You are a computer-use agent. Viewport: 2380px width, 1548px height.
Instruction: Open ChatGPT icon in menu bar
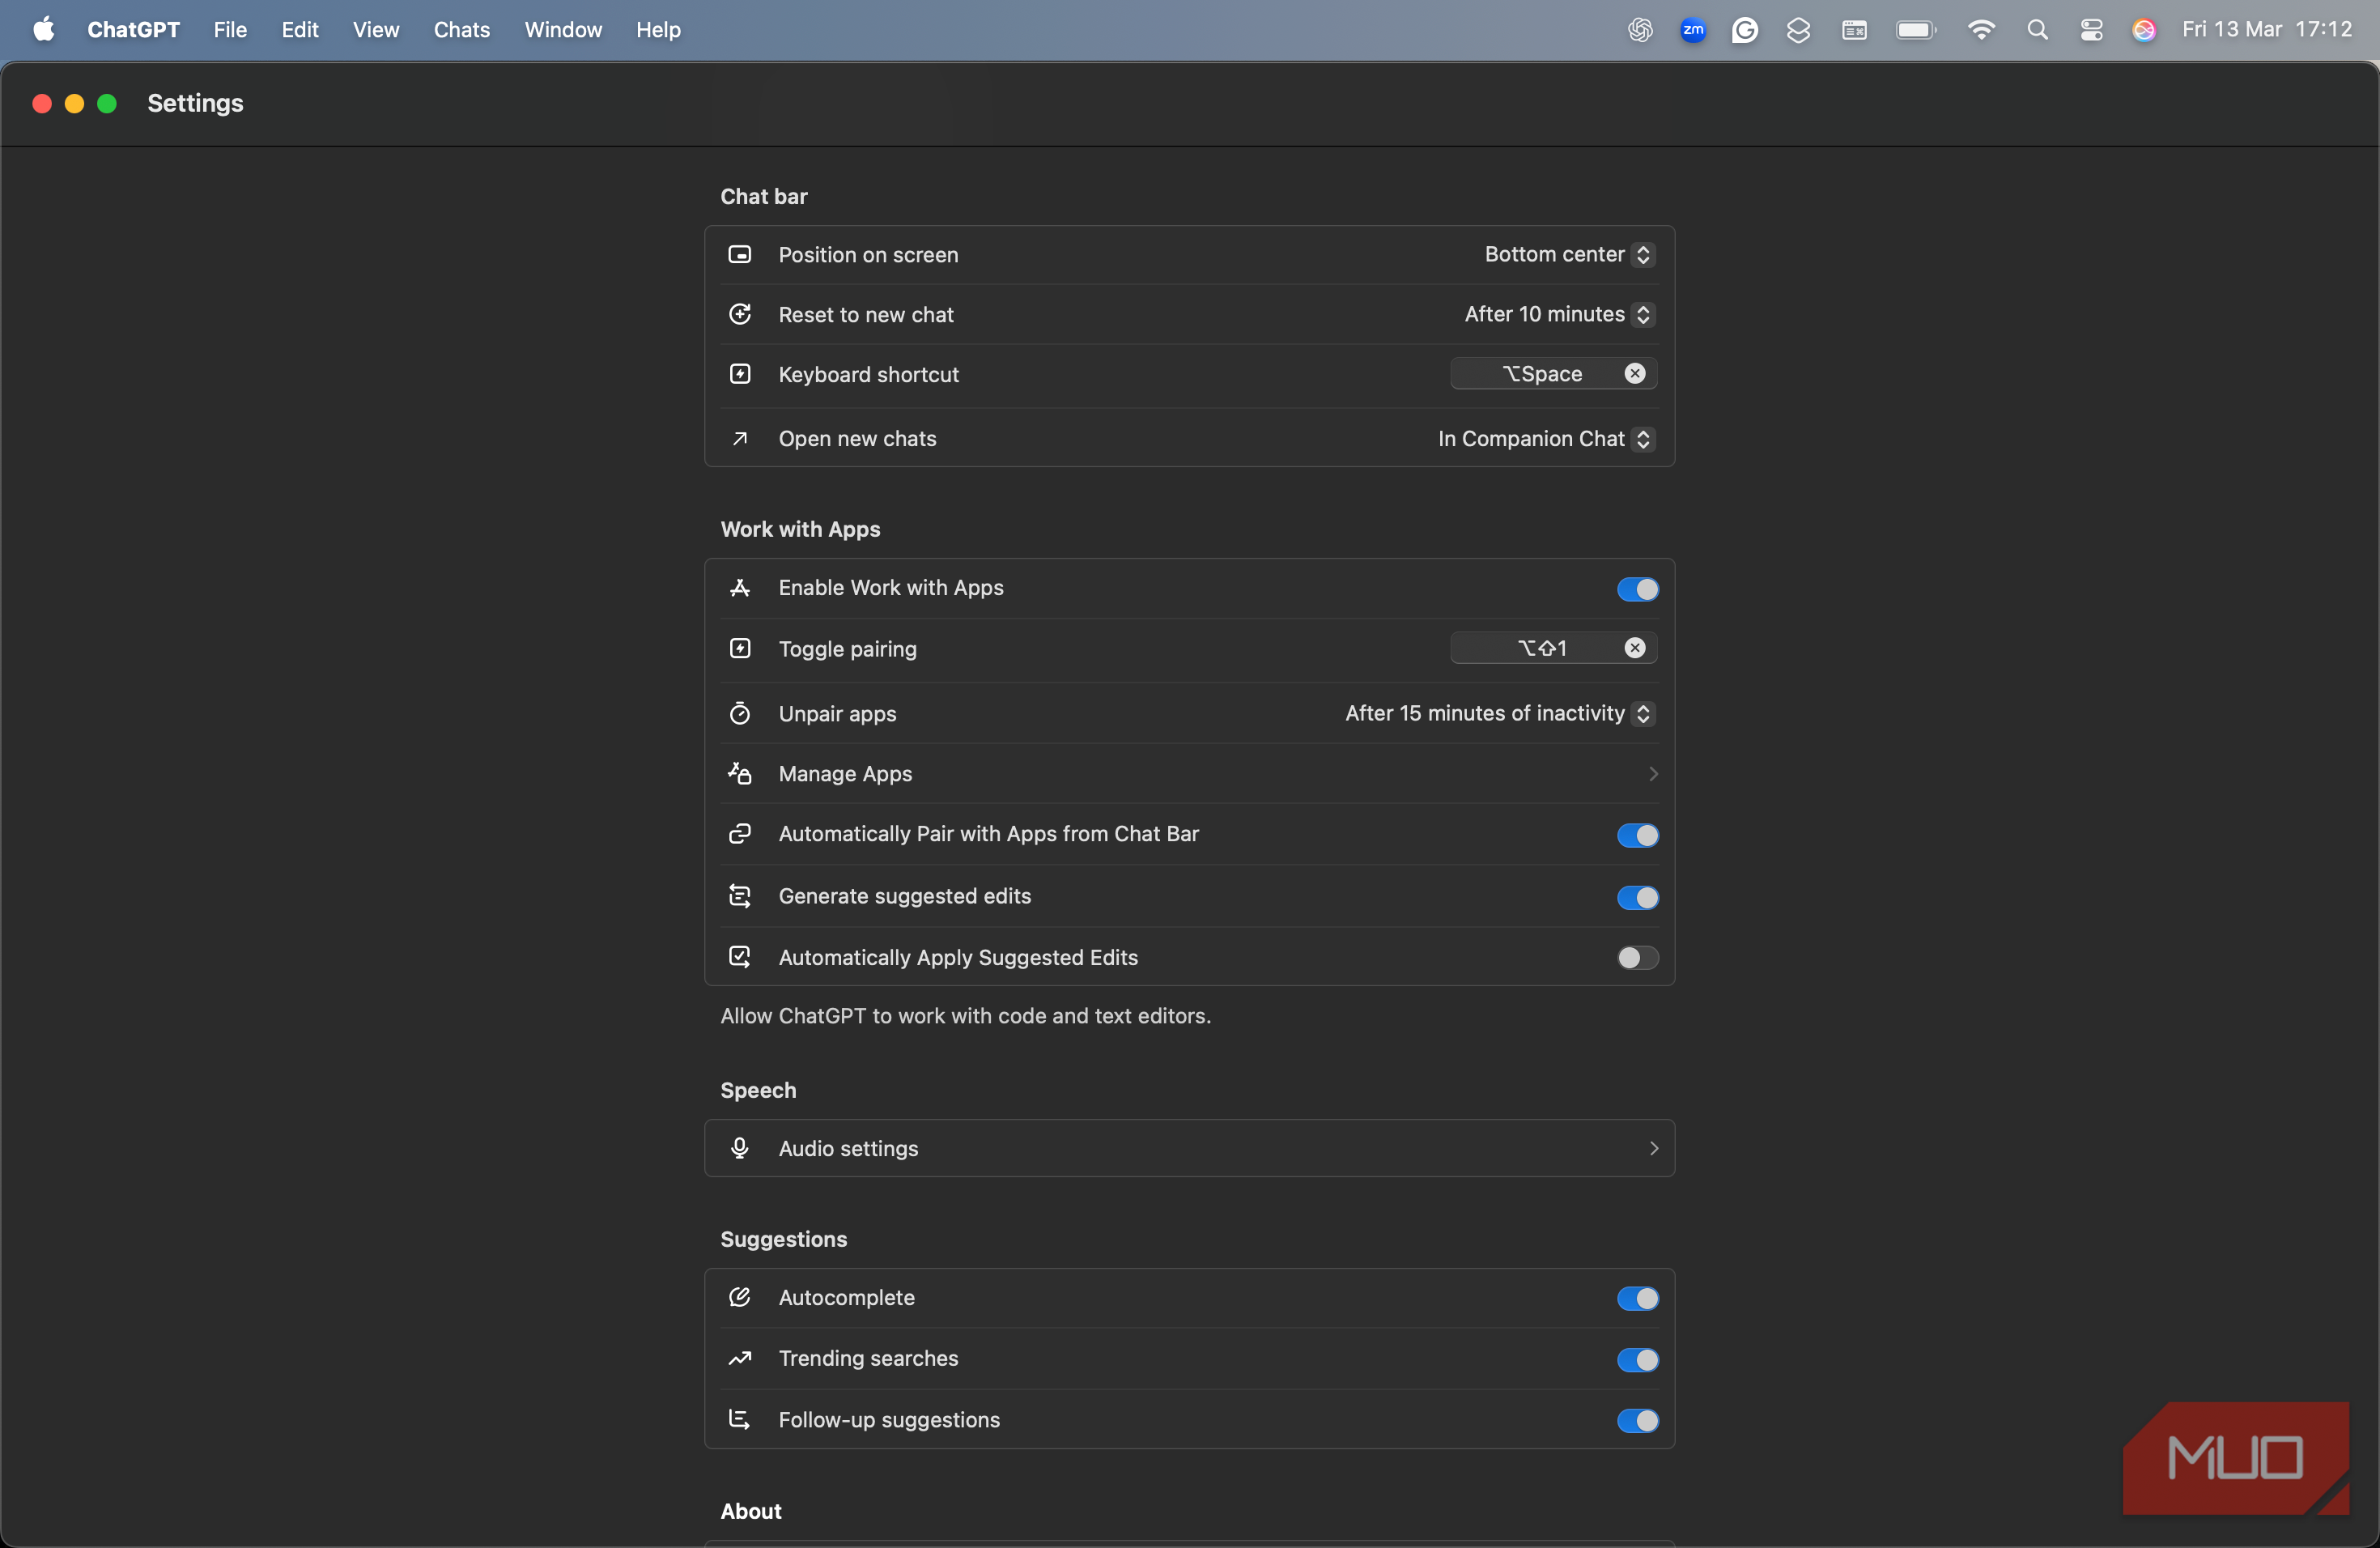pyautogui.click(x=1640, y=30)
